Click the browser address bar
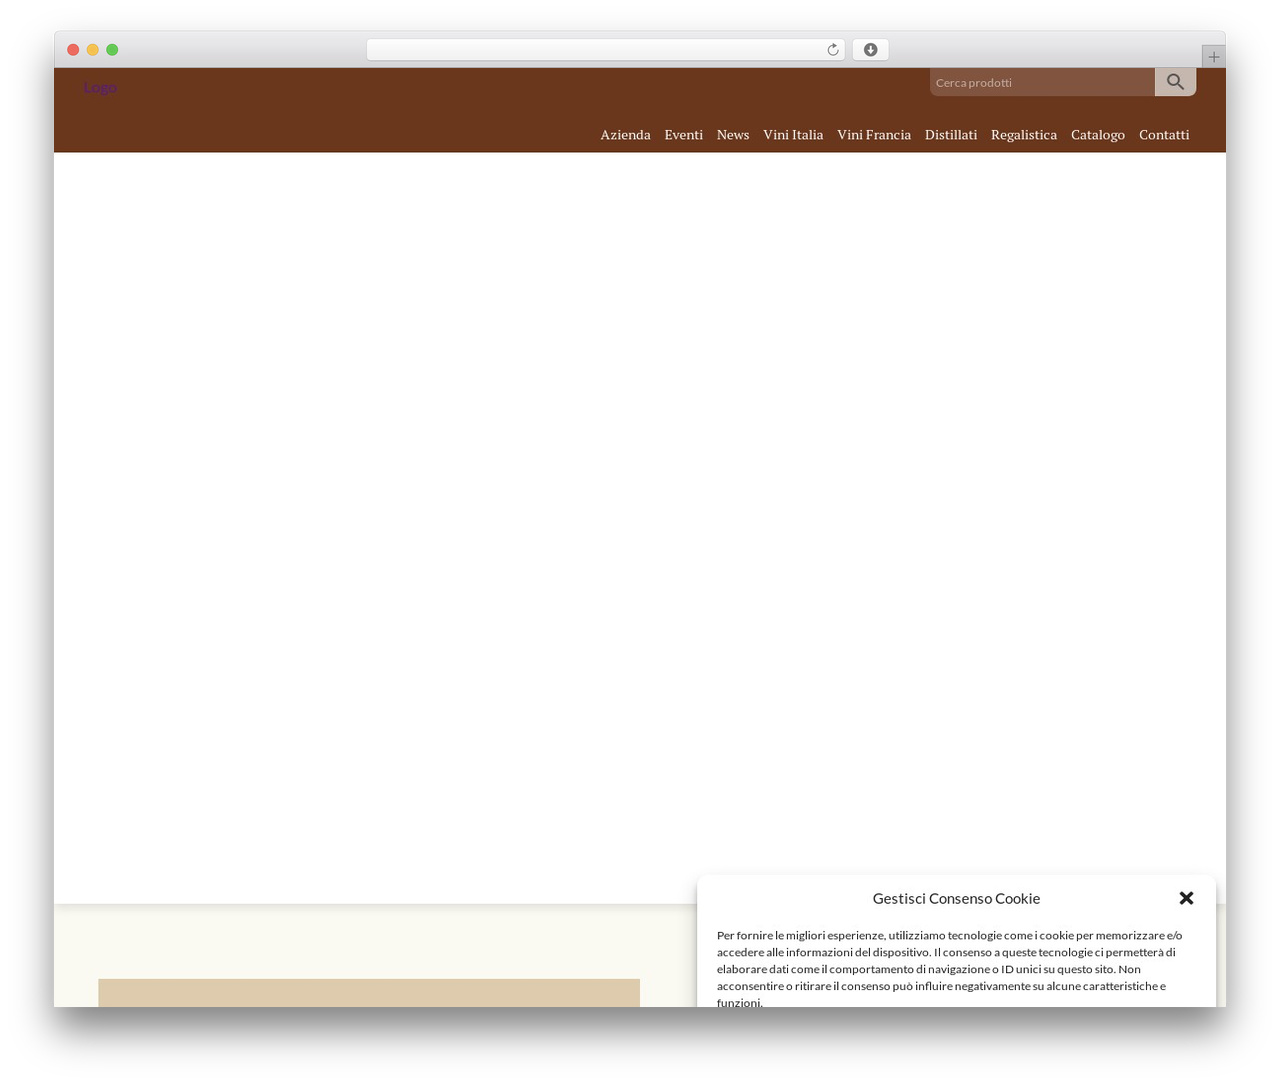 pos(605,50)
